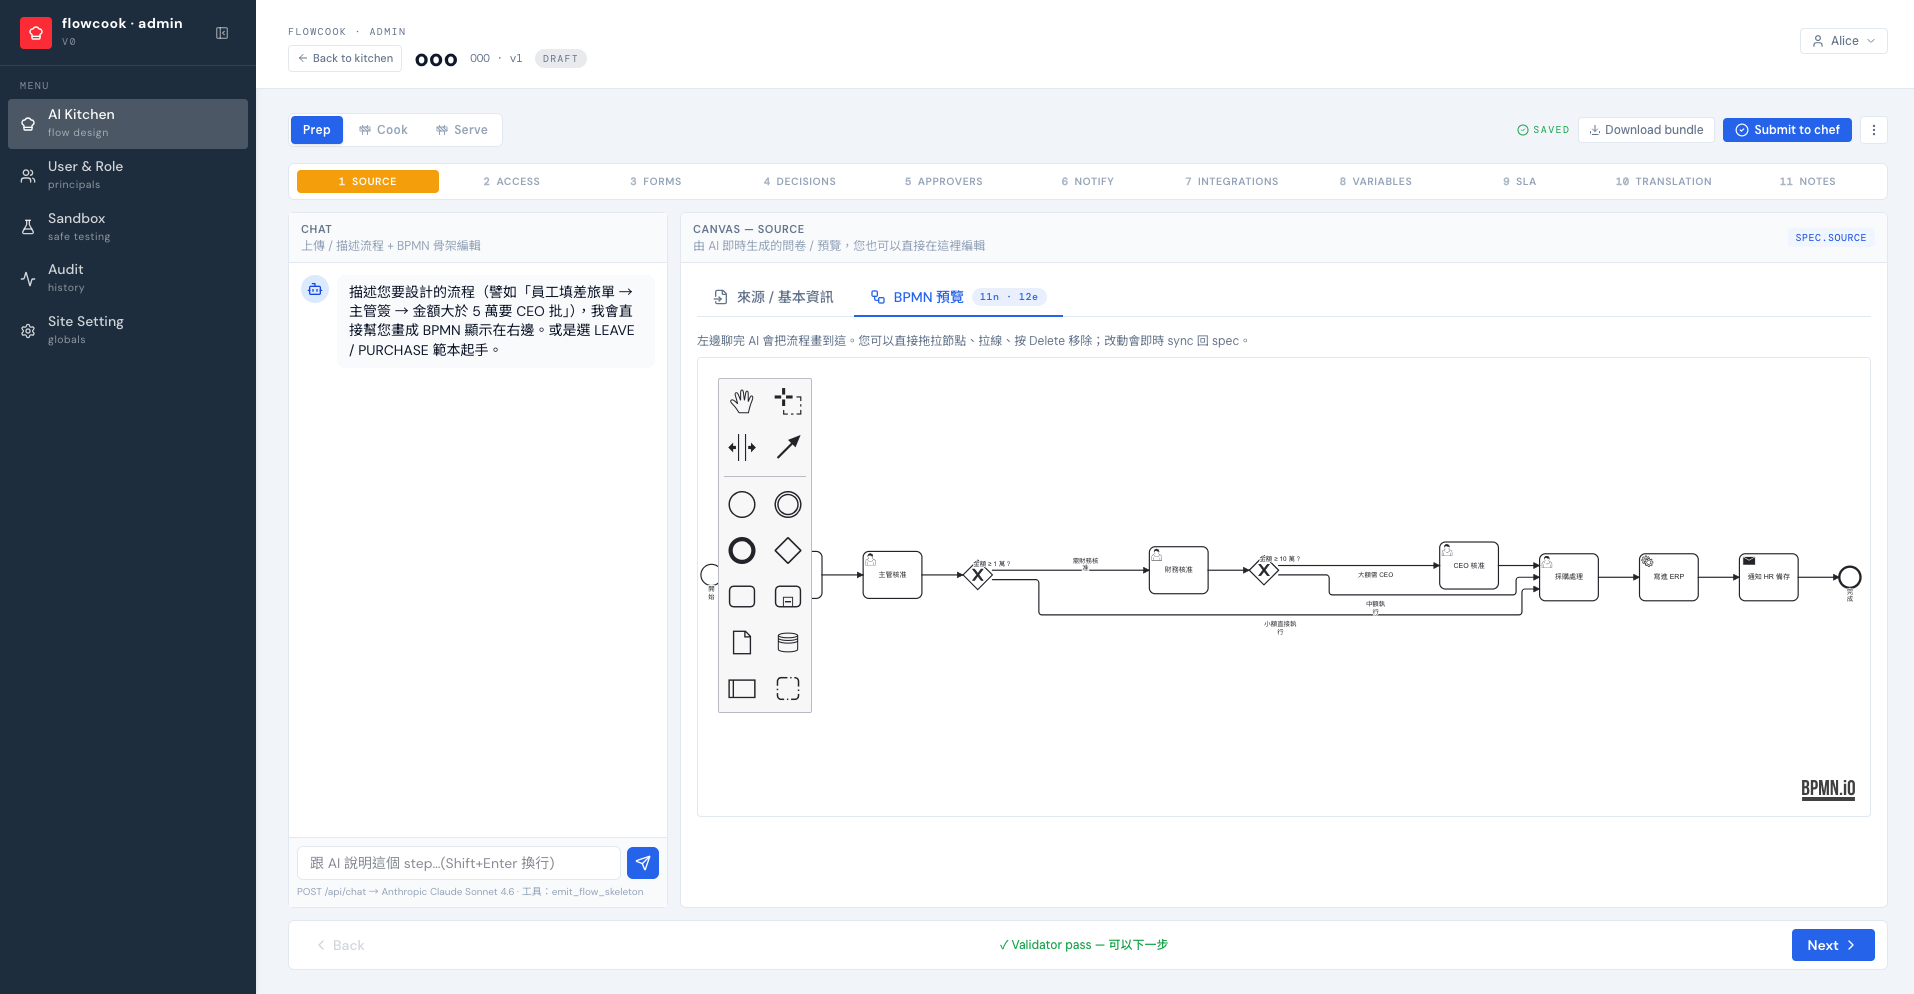Image resolution: width=1914 pixels, height=994 pixels.
Task: Open the three-dot more options menu
Action: point(1874,130)
